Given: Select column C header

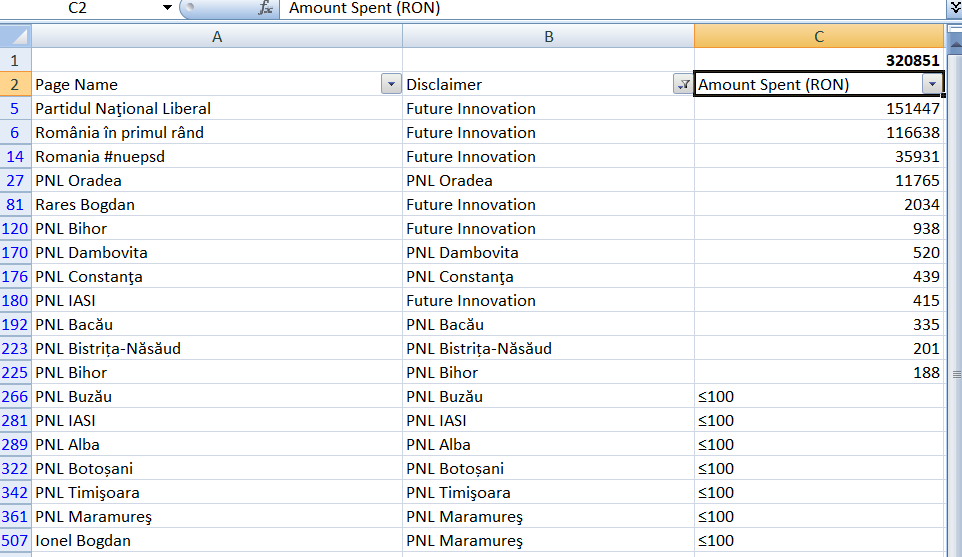Looking at the screenshot, I should coord(819,37).
